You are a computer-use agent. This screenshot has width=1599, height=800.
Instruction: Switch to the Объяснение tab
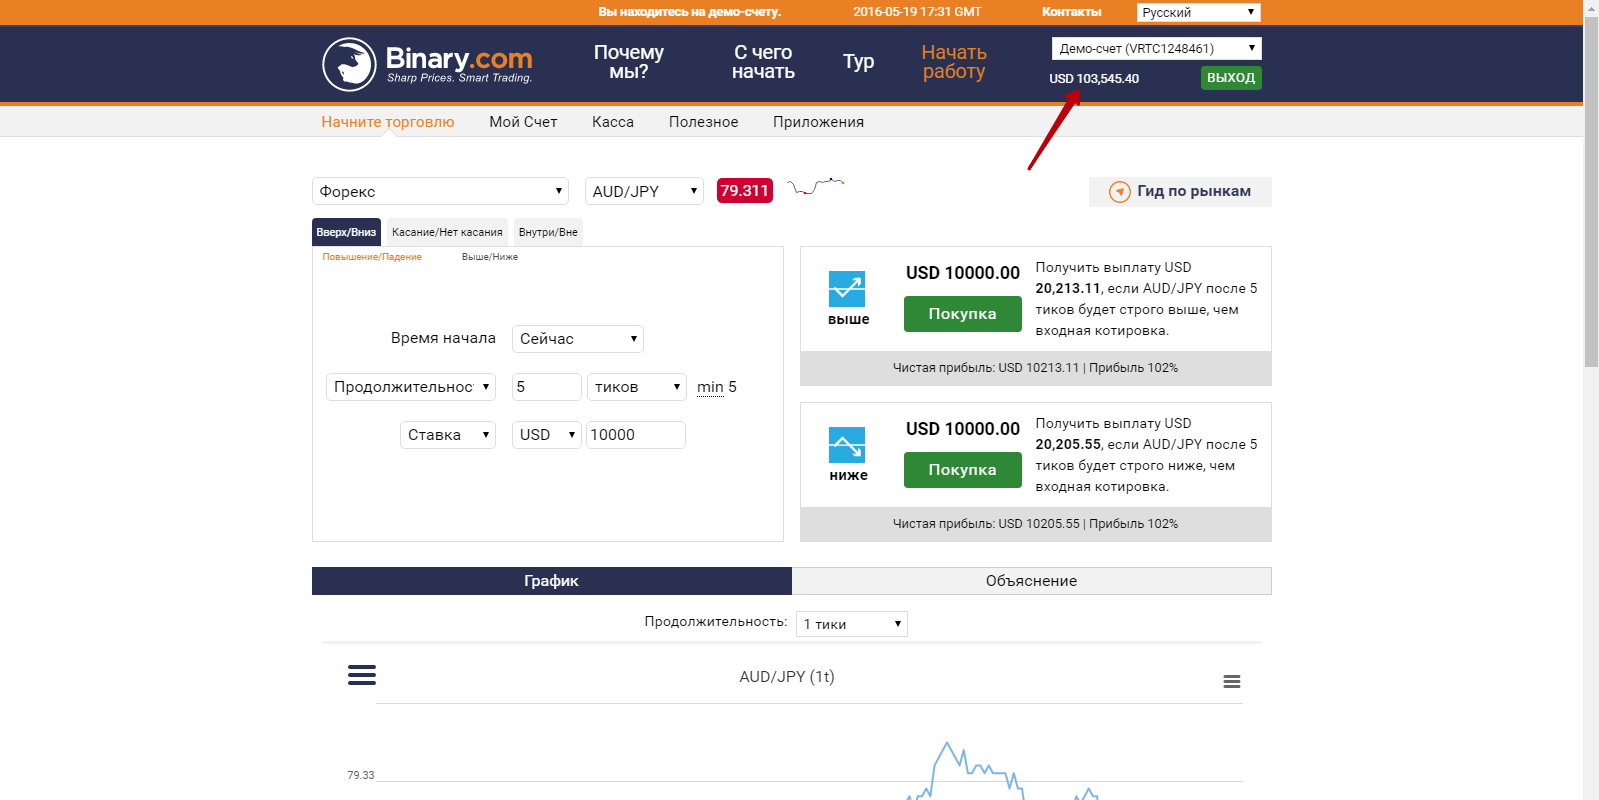pyautogui.click(x=1031, y=581)
